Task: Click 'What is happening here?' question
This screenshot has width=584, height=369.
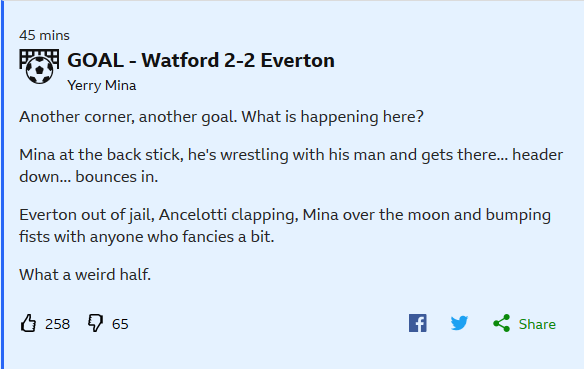Action: (x=333, y=117)
